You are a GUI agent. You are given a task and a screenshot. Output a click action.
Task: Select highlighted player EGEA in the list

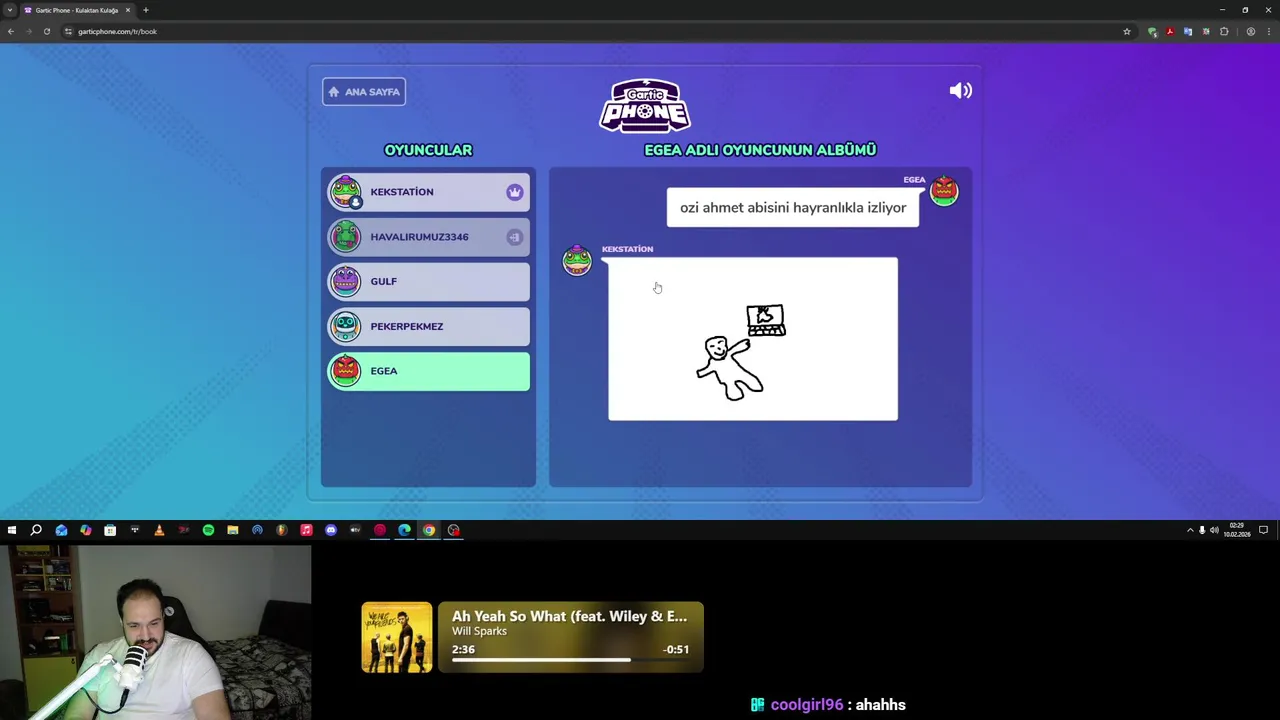428,371
